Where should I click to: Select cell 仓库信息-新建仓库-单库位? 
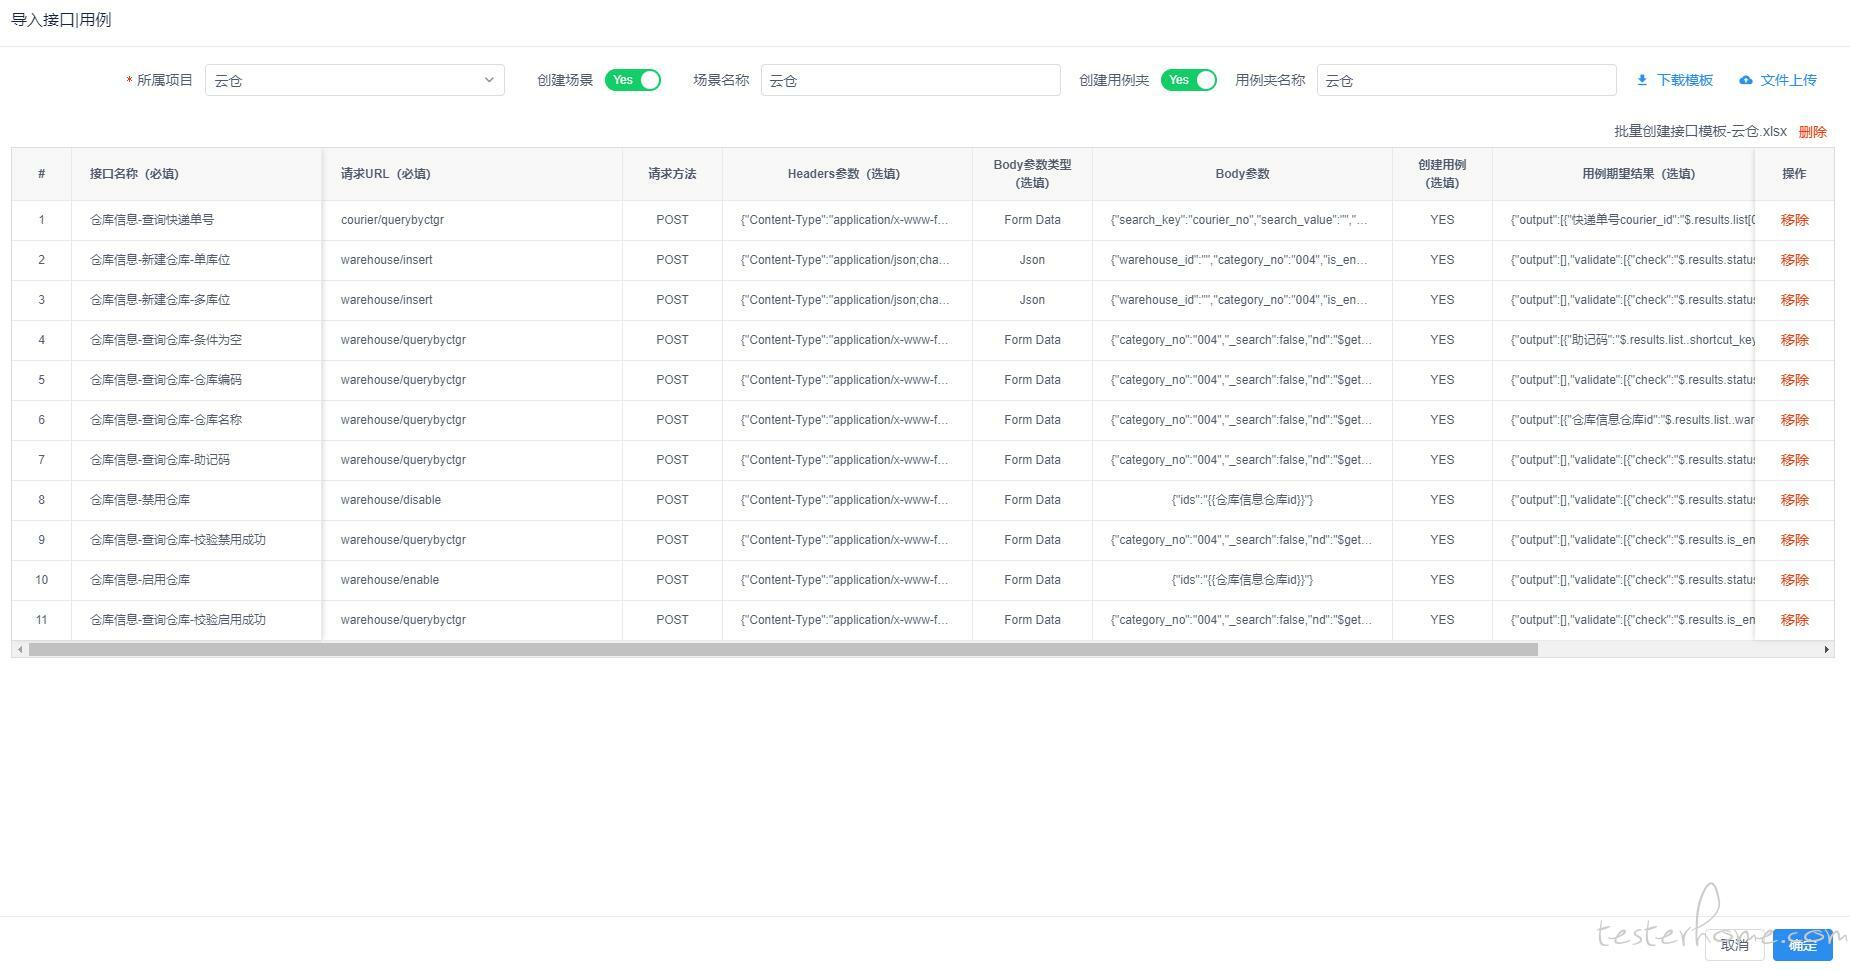(x=197, y=260)
